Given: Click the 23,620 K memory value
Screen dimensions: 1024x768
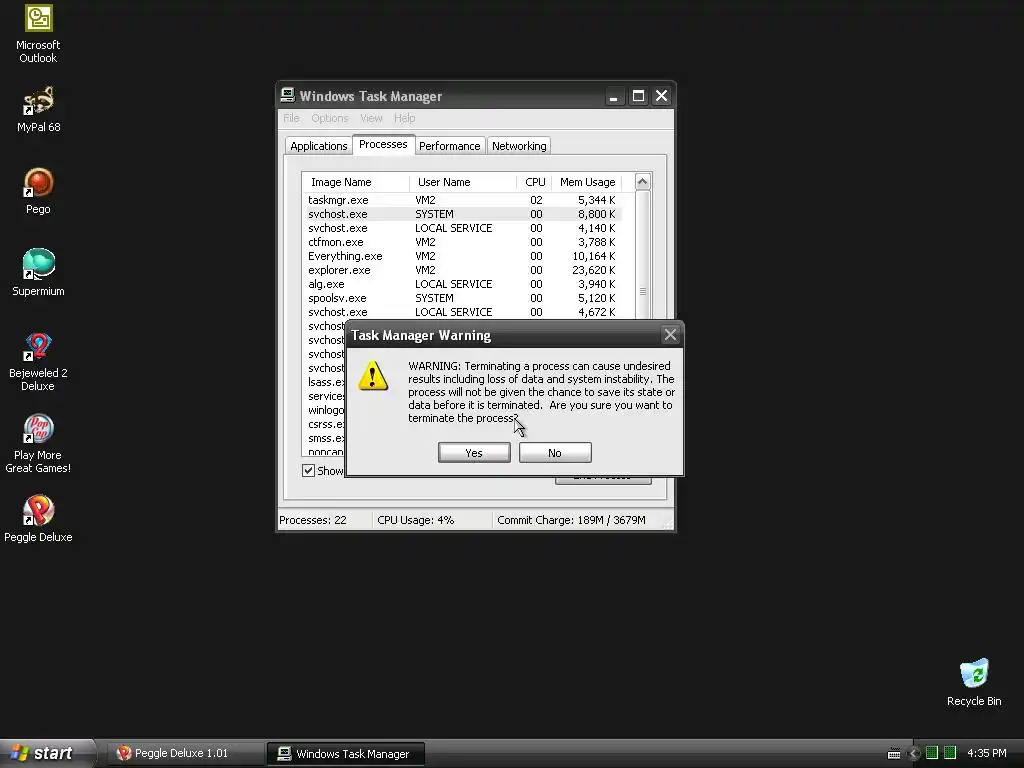Looking at the screenshot, I should coord(594,270).
